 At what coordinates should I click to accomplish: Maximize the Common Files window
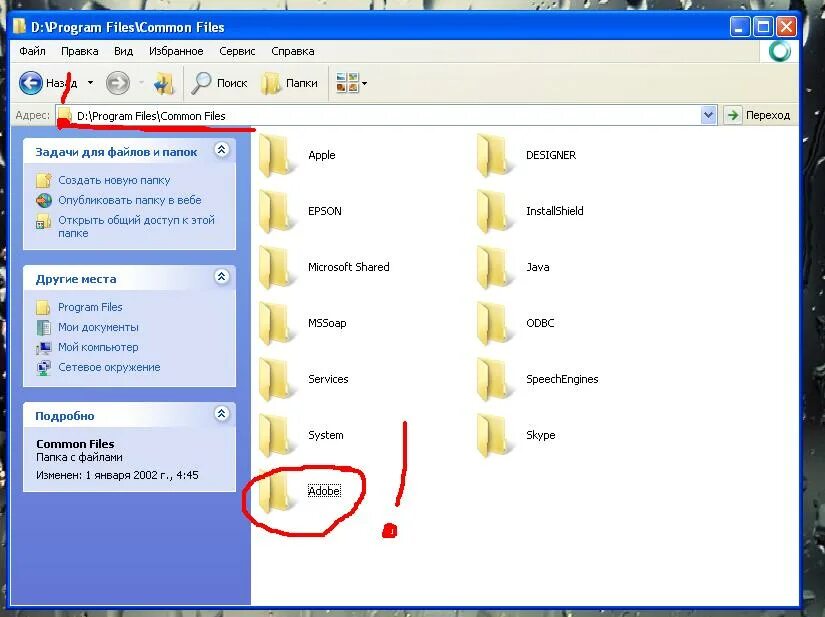(763, 26)
